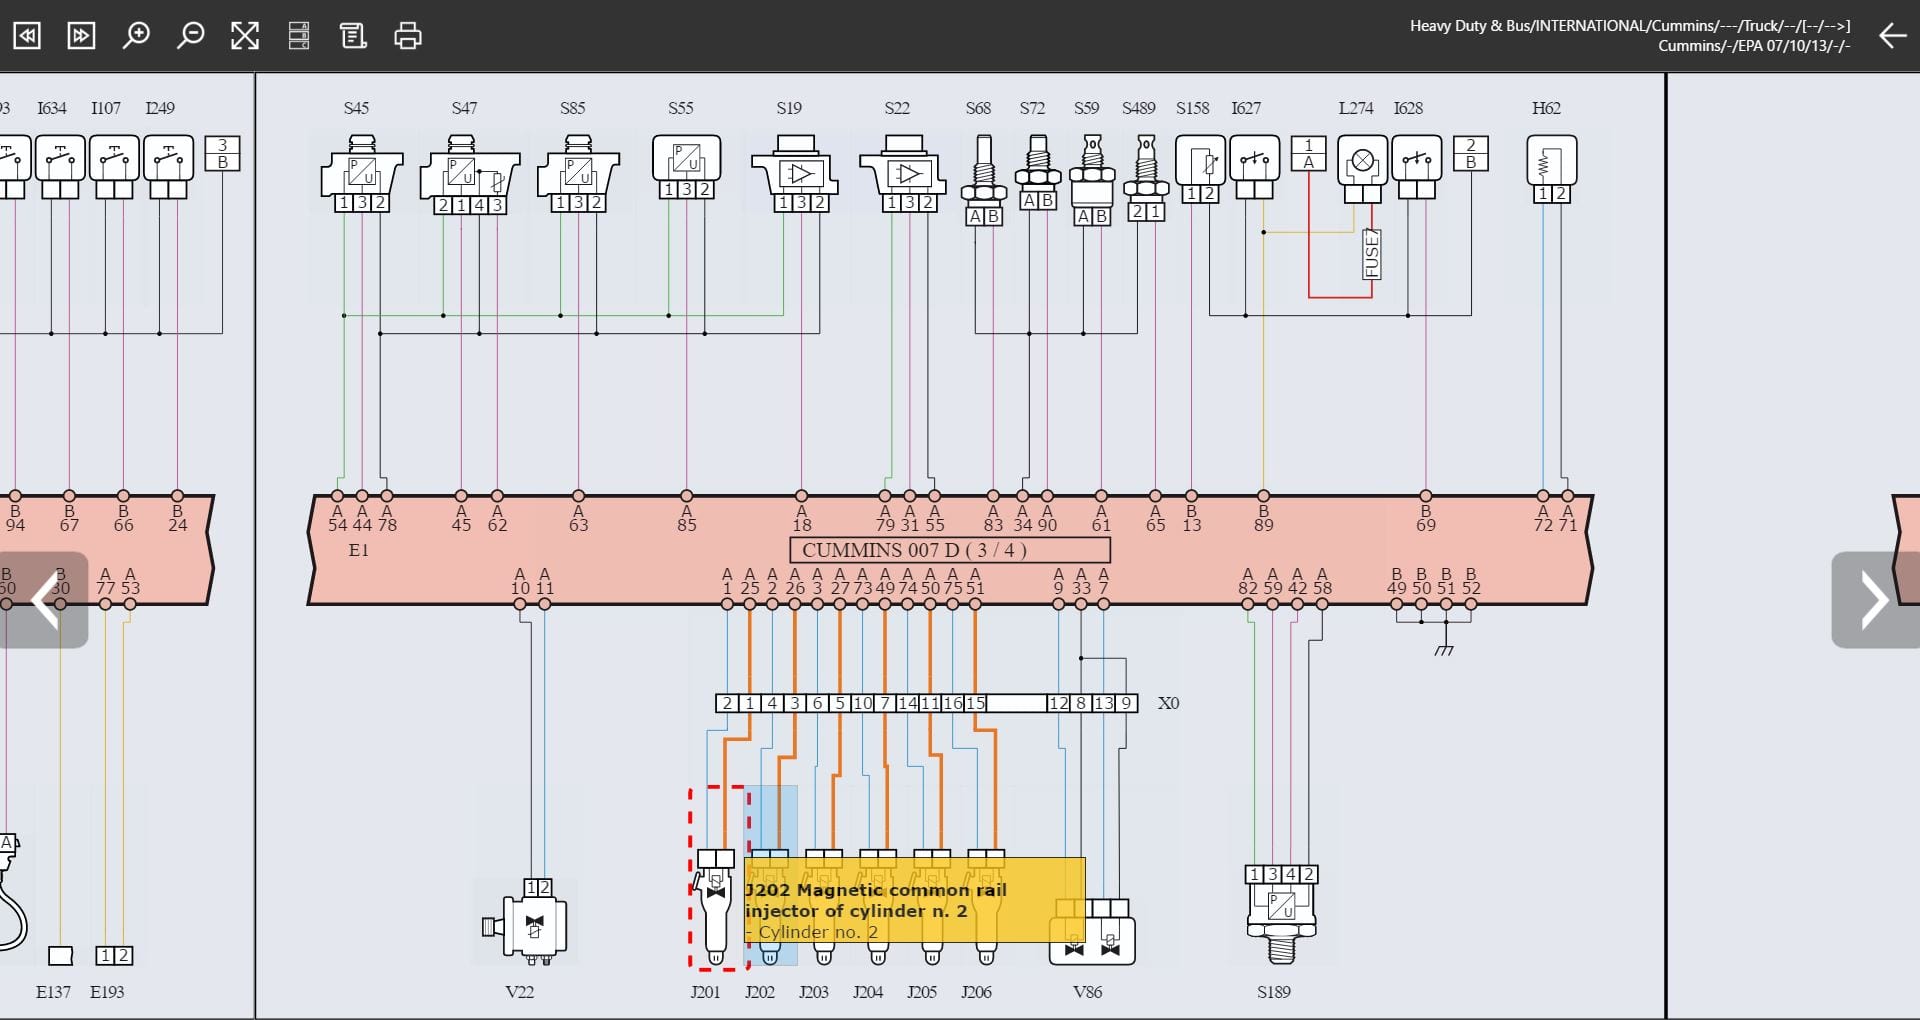Fit the diagram to screen with the arrows icon
The width and height of the screenshot is (1920, 1020).
click(245, 36)
